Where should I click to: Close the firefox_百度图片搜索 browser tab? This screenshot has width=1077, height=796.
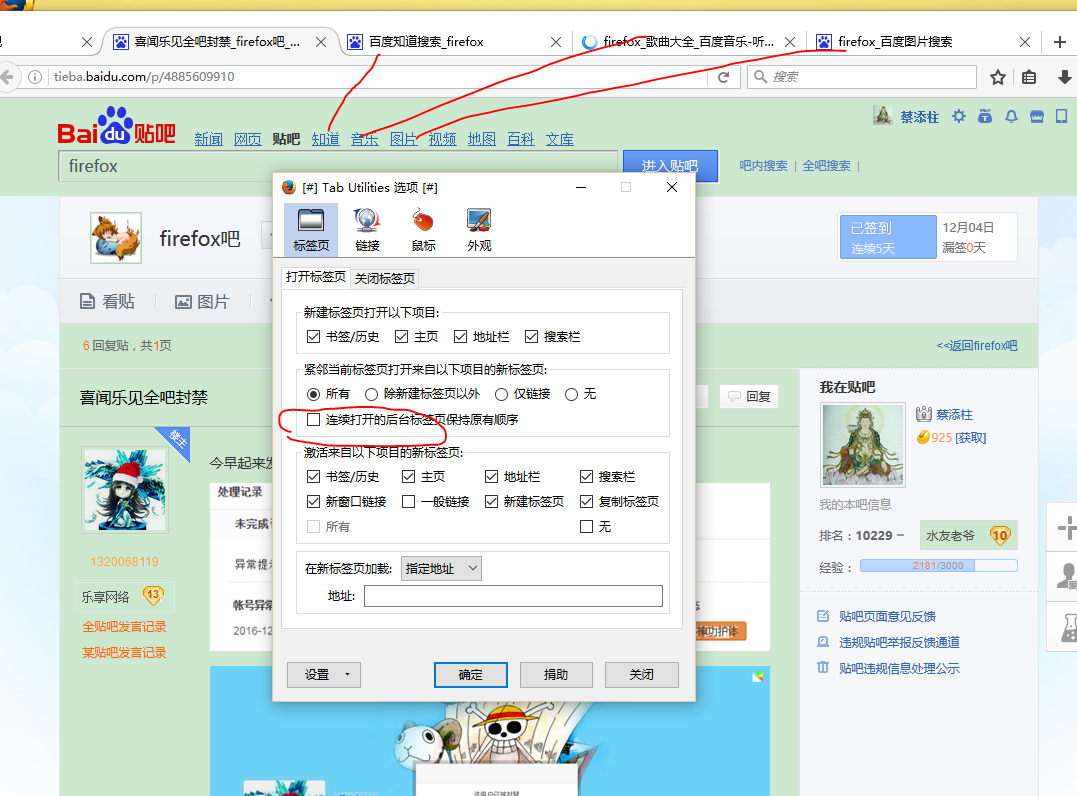pos(1025,42)
